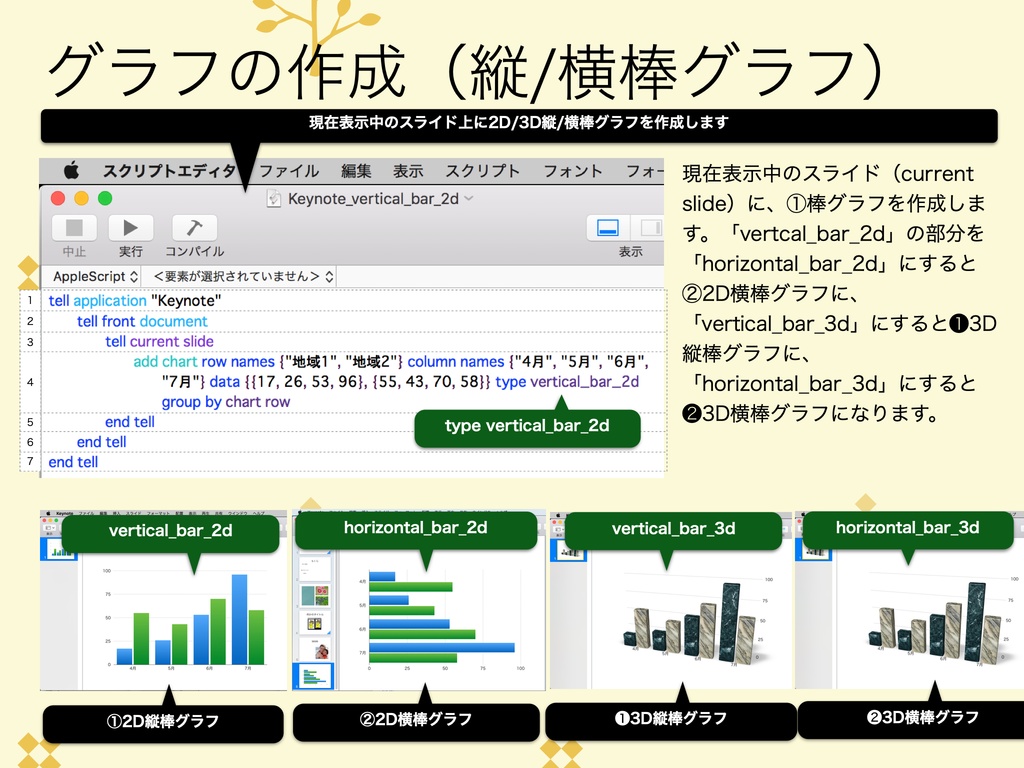
Task: Click the Apple logo in the menu bar
Action: coord(70,171)
